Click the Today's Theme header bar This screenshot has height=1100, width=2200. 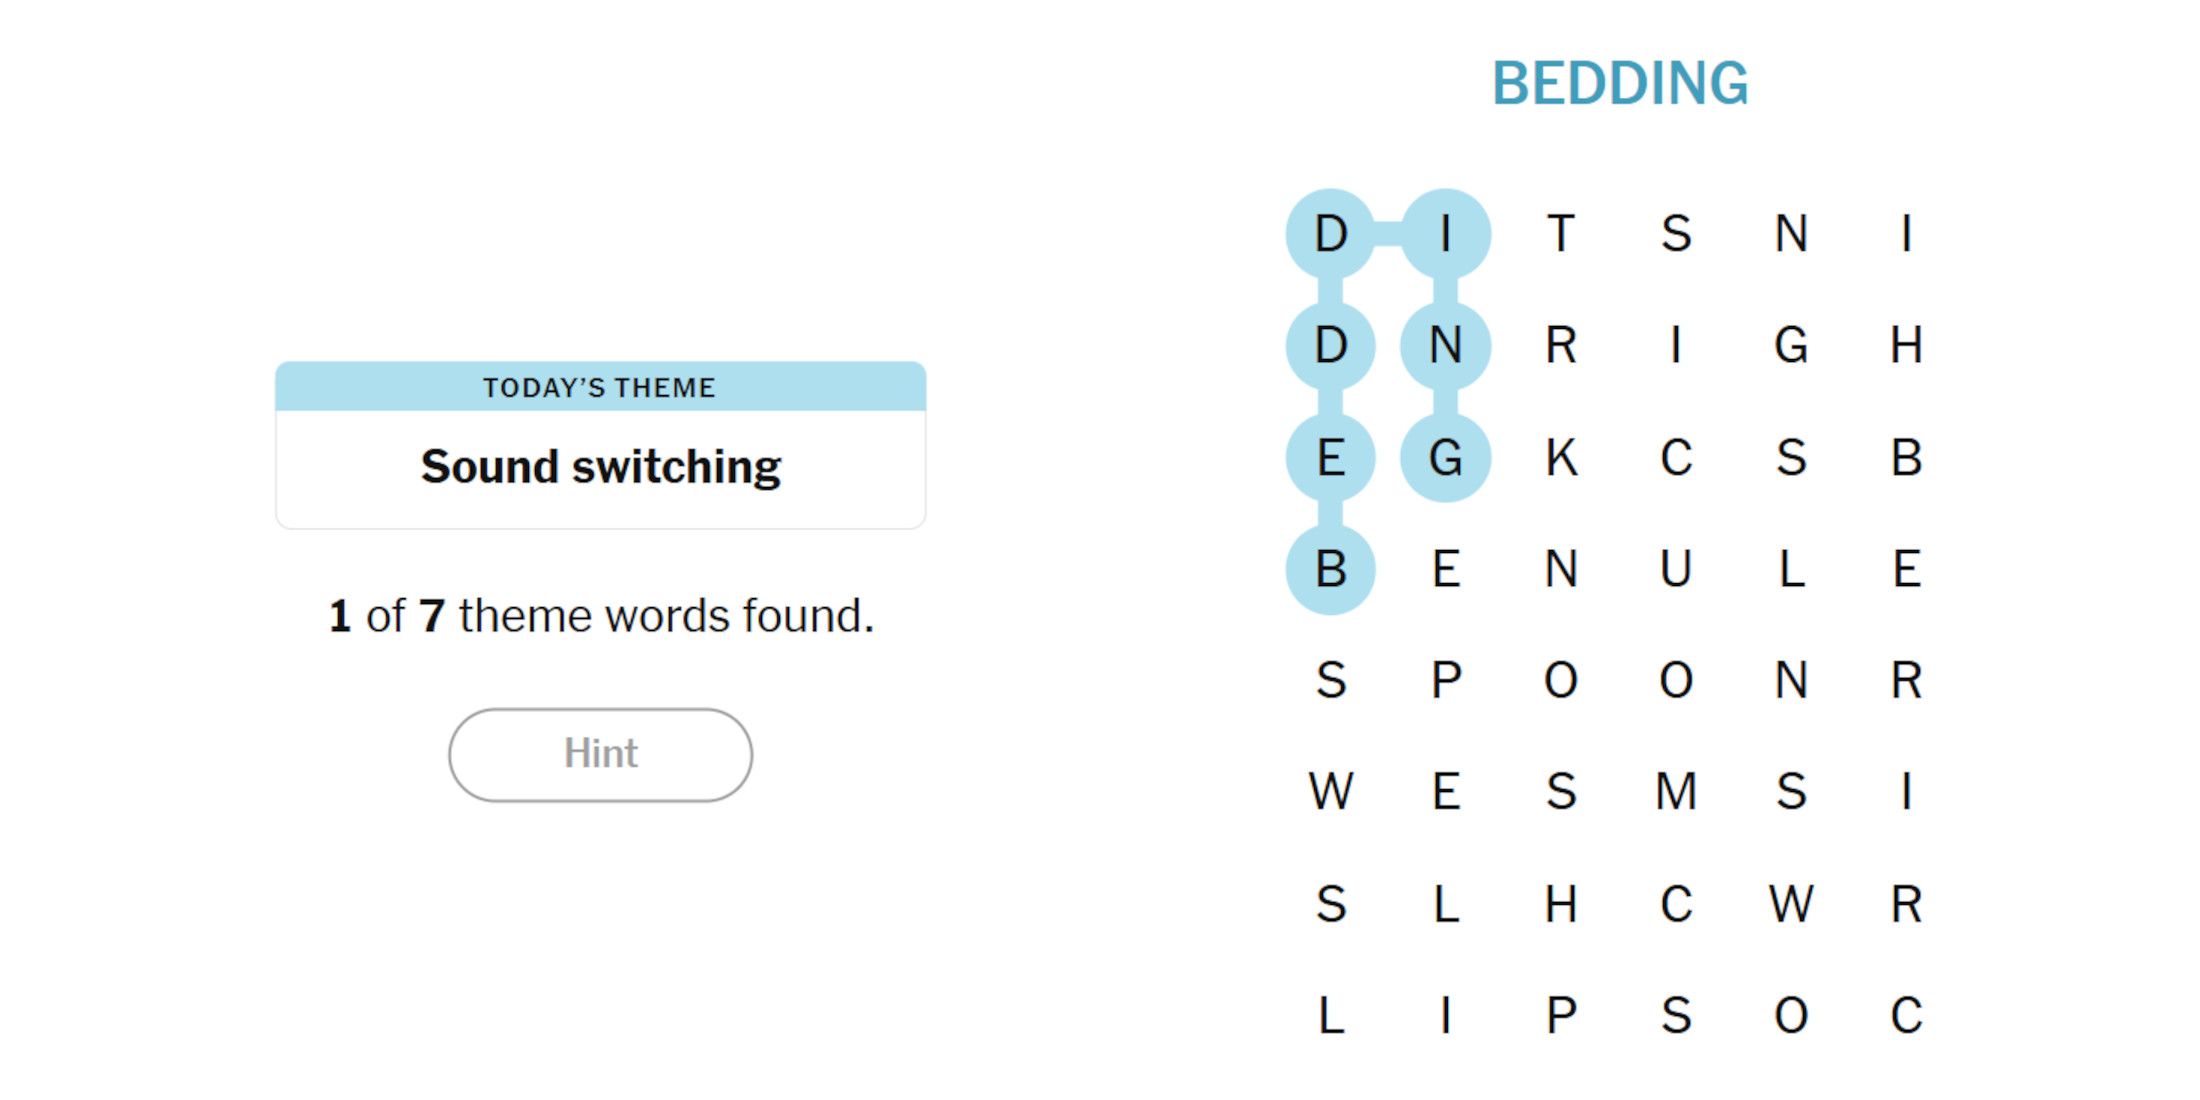pos(600,387)
